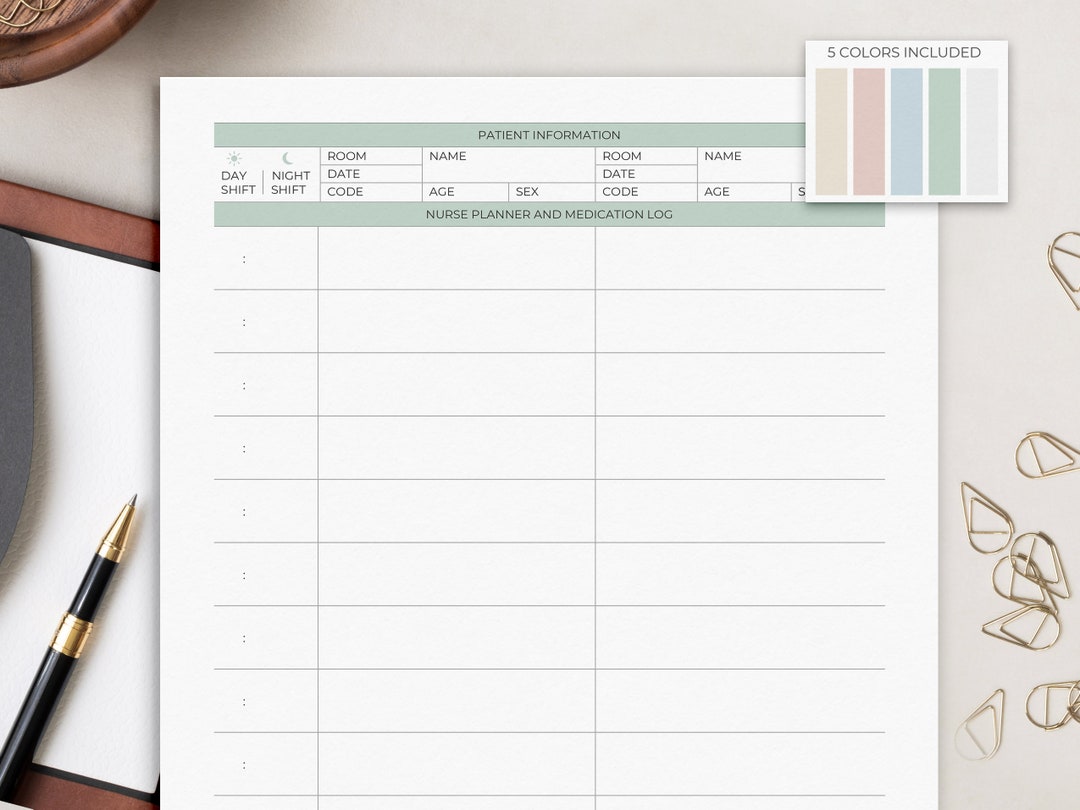Click the first patient's AGE field
Screen dimensions: 1080x810
pyautogui.click(x=466, y=191)
